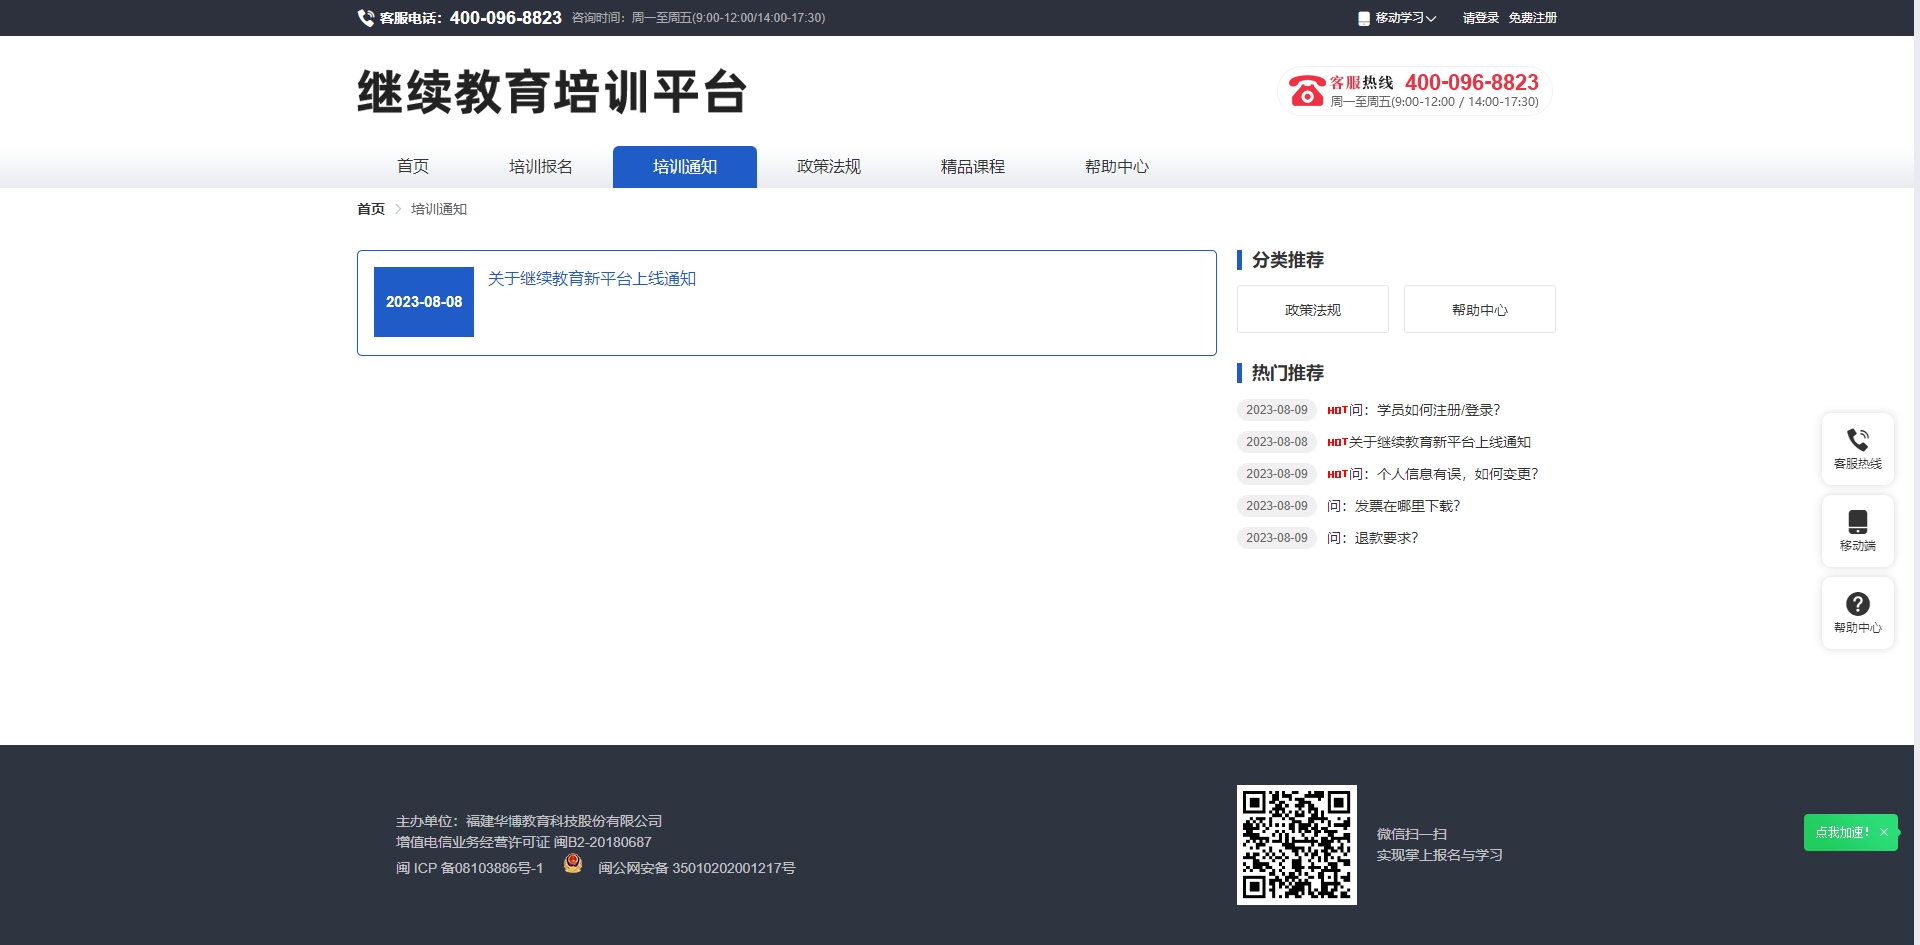This screenshot has height=945, width=1920.
Task: Open 闽公网安备 35010202001217号 footer link
Action: click(697, 868)
